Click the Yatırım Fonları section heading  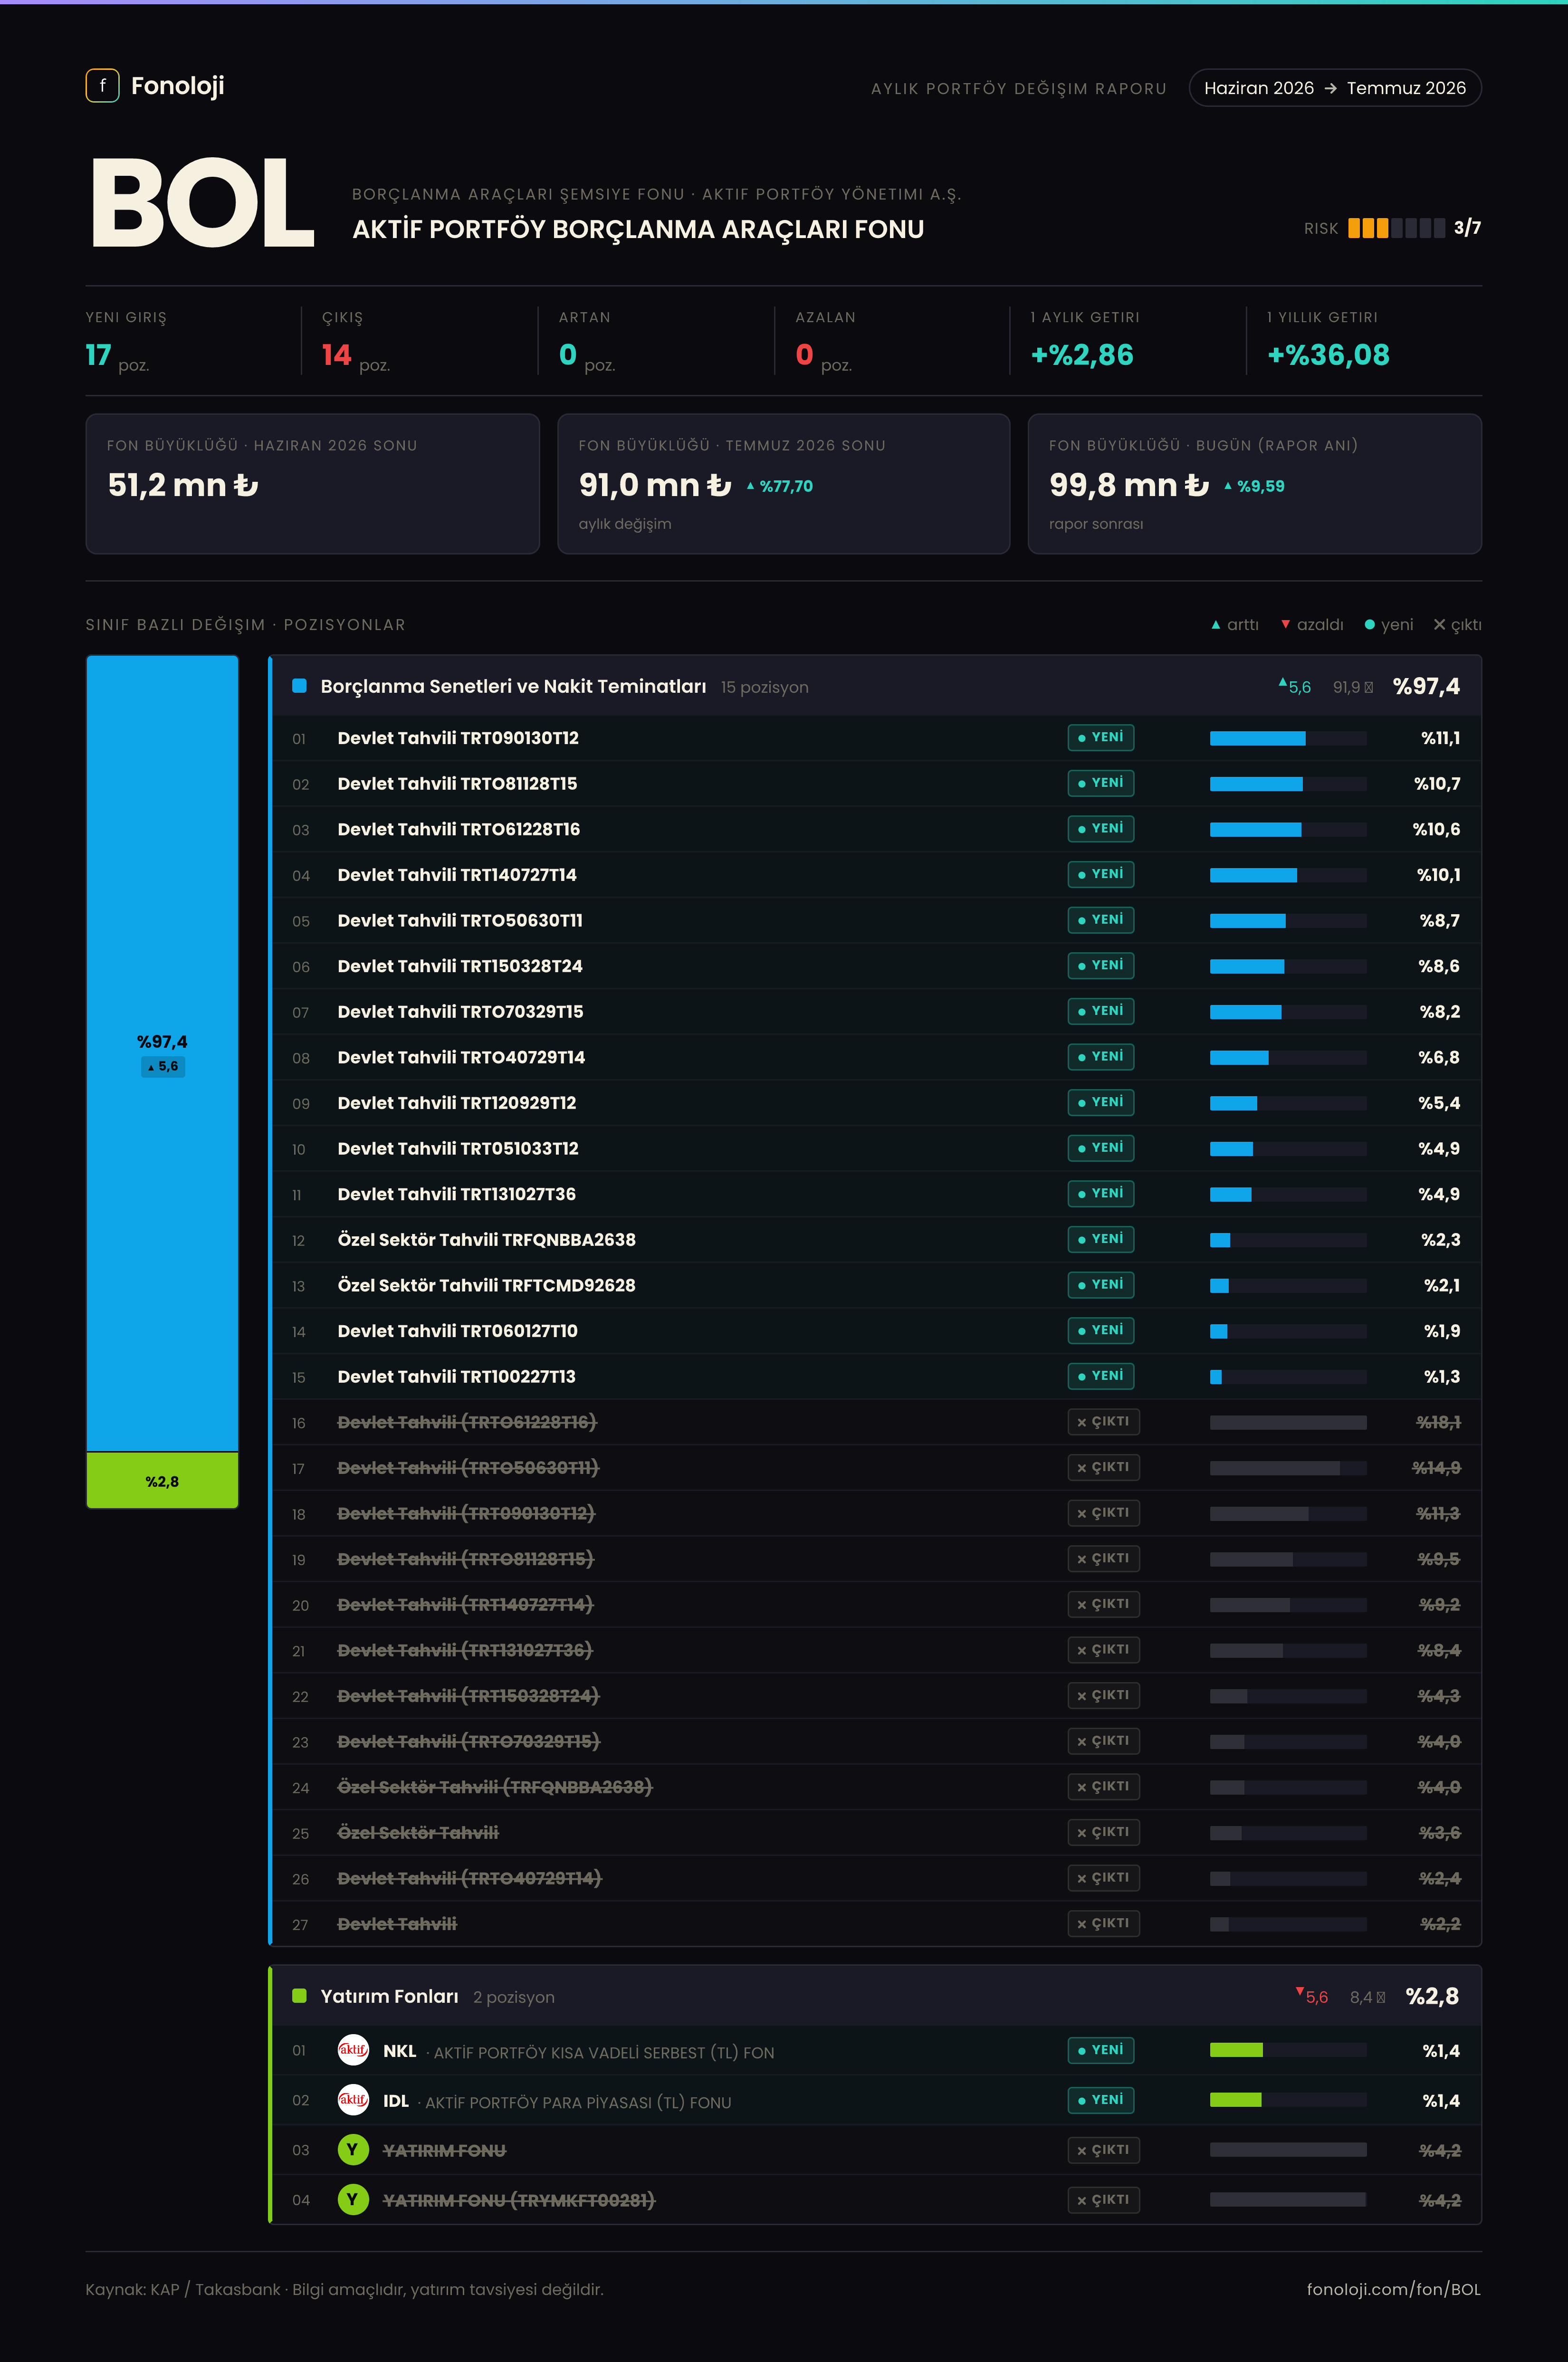click(389, 1996)
